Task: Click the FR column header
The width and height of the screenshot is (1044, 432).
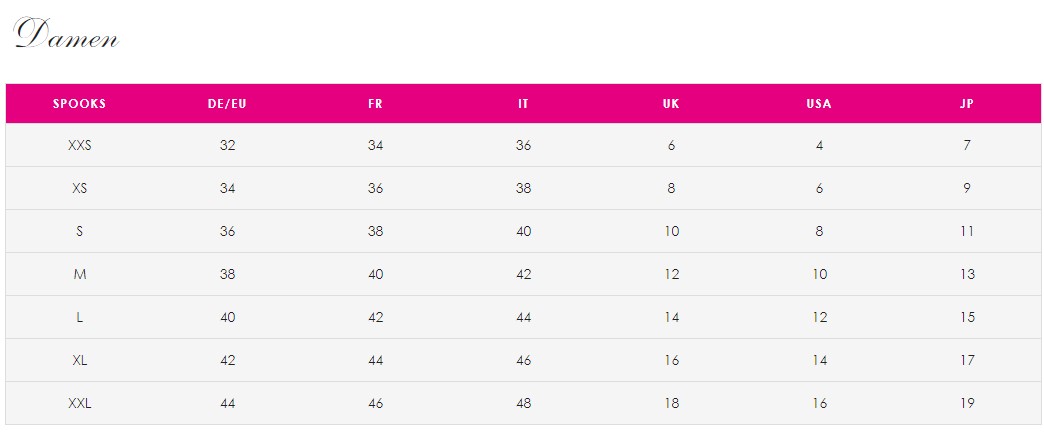Action: [x=375, y=104]
